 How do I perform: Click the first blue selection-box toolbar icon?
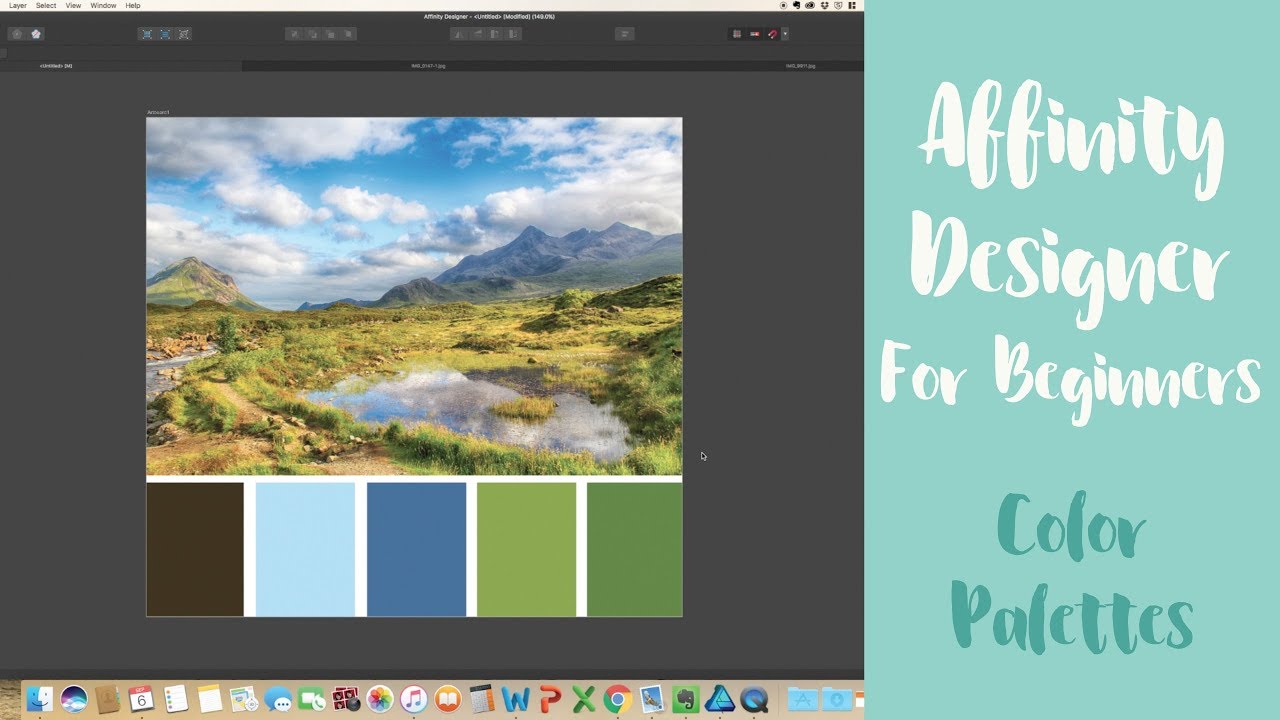[x=147, y=34]
